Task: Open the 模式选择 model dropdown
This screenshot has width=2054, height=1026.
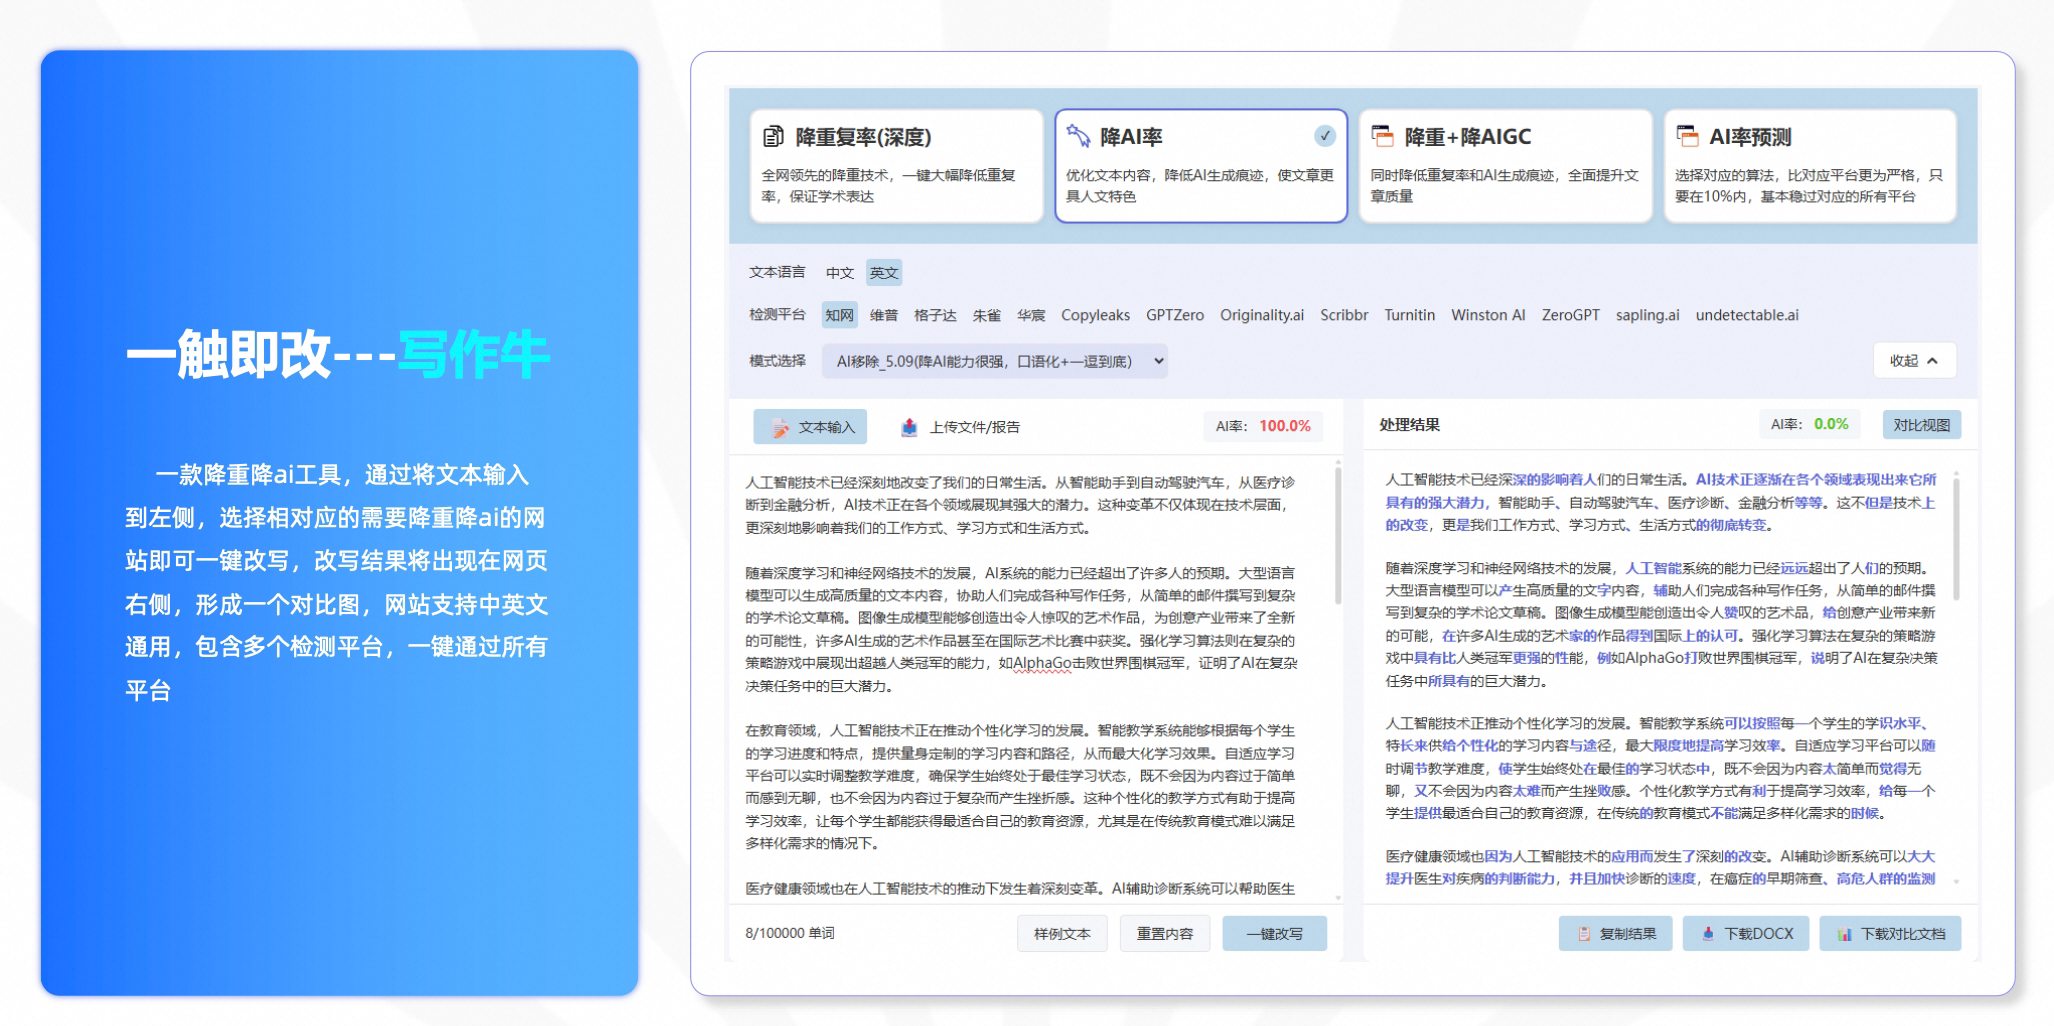Action: [x=995, y=361]
